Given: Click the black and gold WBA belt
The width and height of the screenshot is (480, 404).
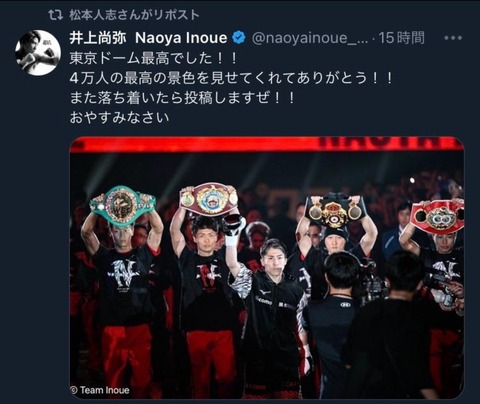Looking at the screenshot, I should (334, 212).
